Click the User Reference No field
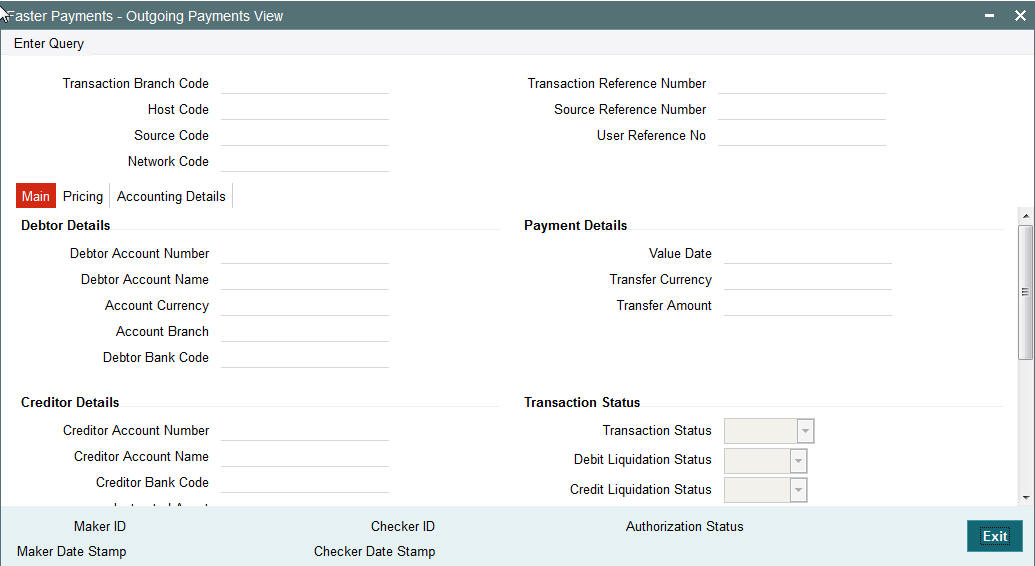The width and height of the screenshot is (1035, 566). 802,135
